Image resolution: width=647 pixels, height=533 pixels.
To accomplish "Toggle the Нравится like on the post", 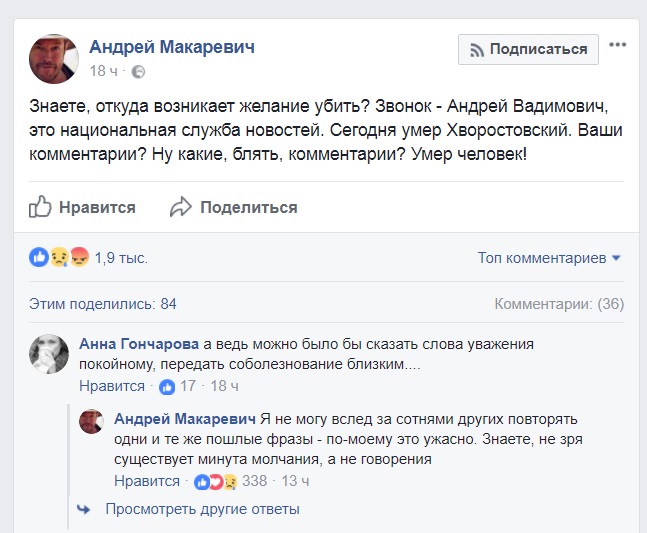I will pos(96,207).
